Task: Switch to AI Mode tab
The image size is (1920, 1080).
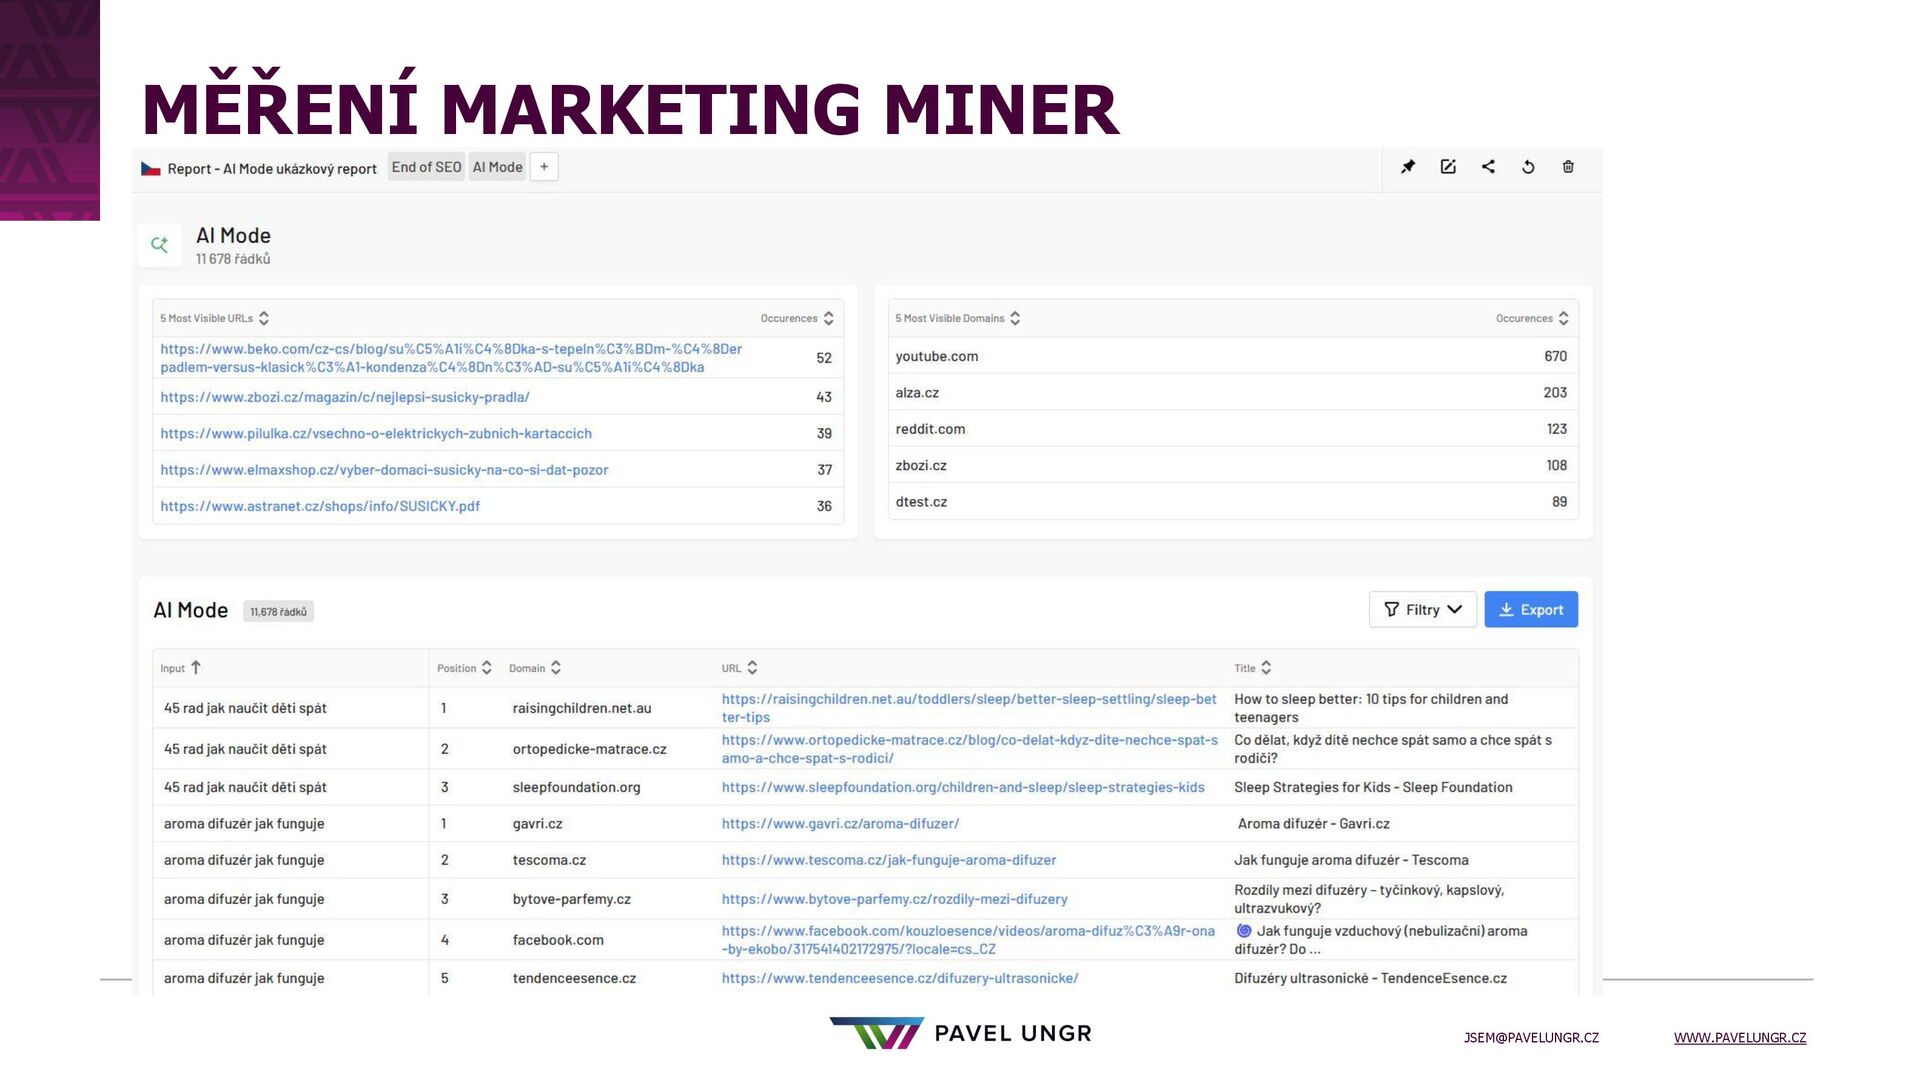Action: (x=497, y=167)
